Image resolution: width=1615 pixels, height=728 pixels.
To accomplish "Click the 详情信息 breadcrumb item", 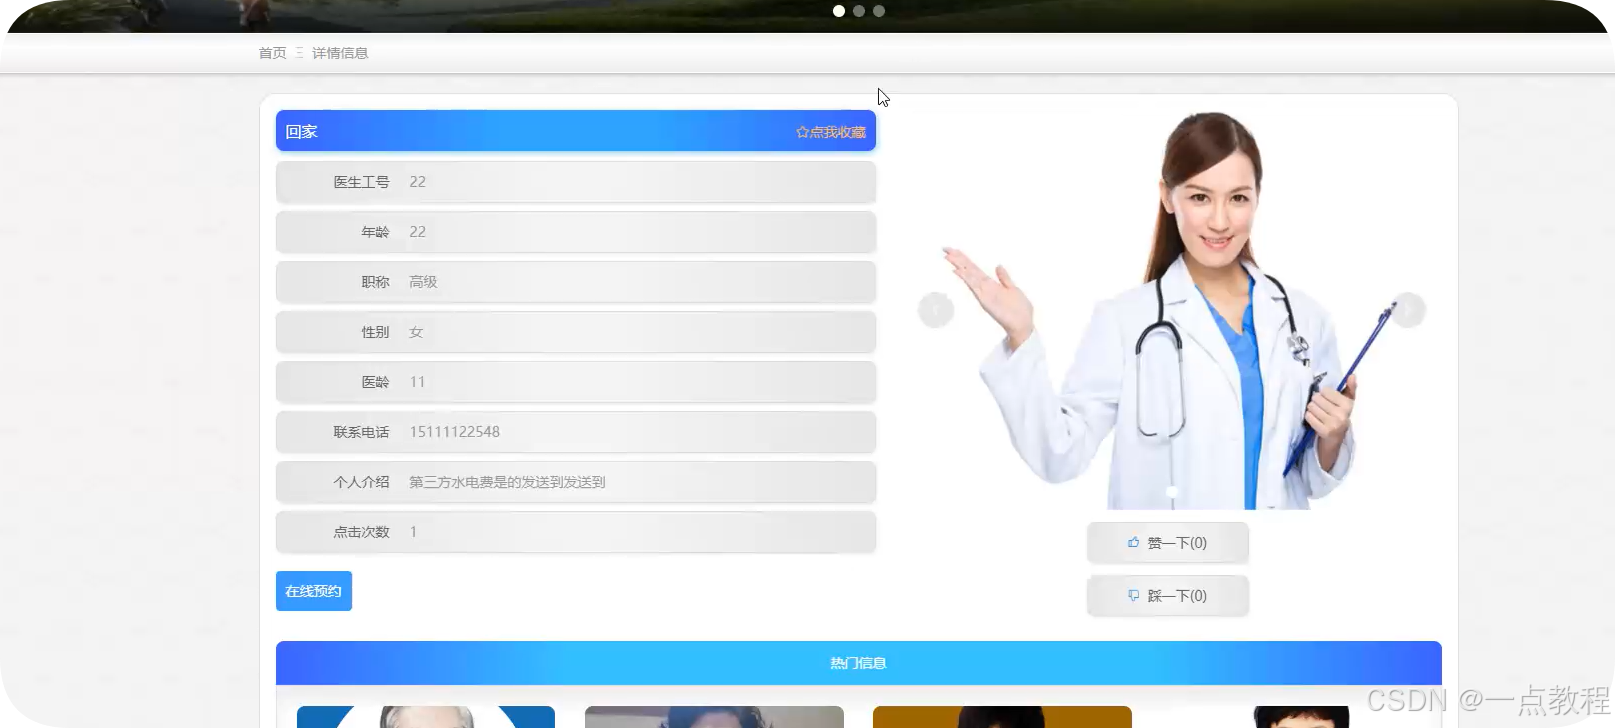I will (x=340, y=53).
